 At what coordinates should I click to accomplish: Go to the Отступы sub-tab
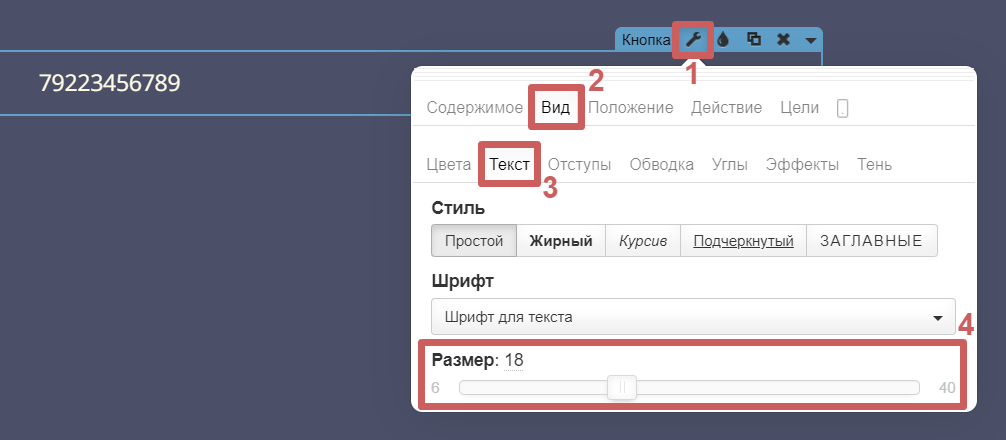[579, 164]
